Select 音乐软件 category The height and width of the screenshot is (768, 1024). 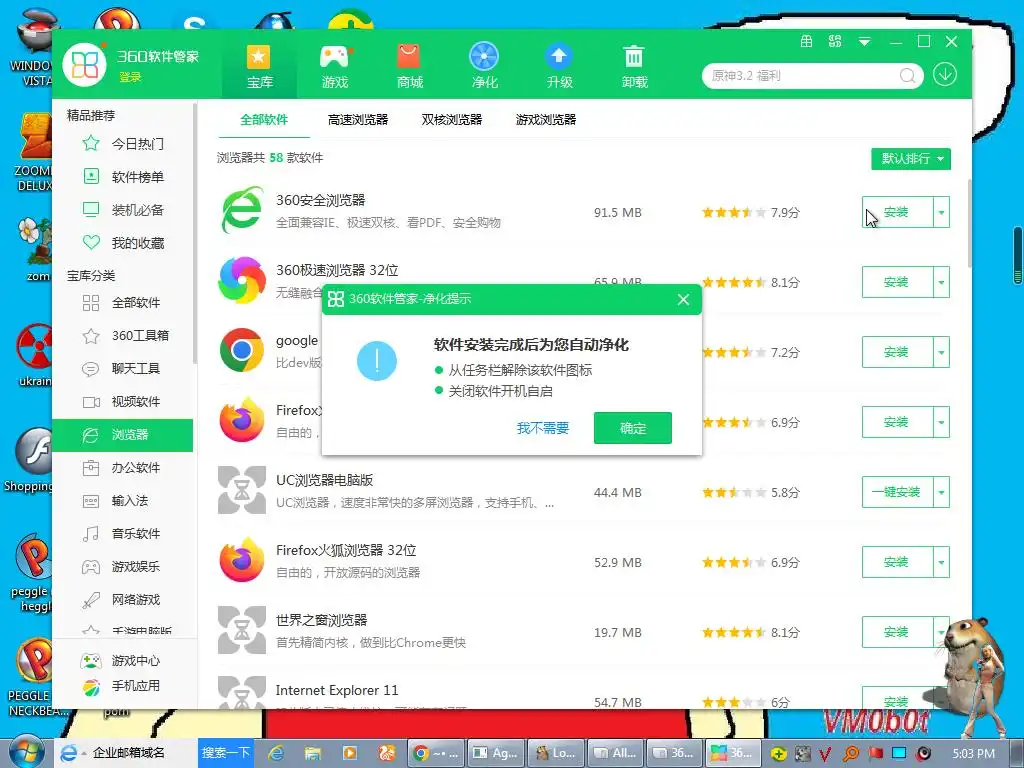point(123,534)
